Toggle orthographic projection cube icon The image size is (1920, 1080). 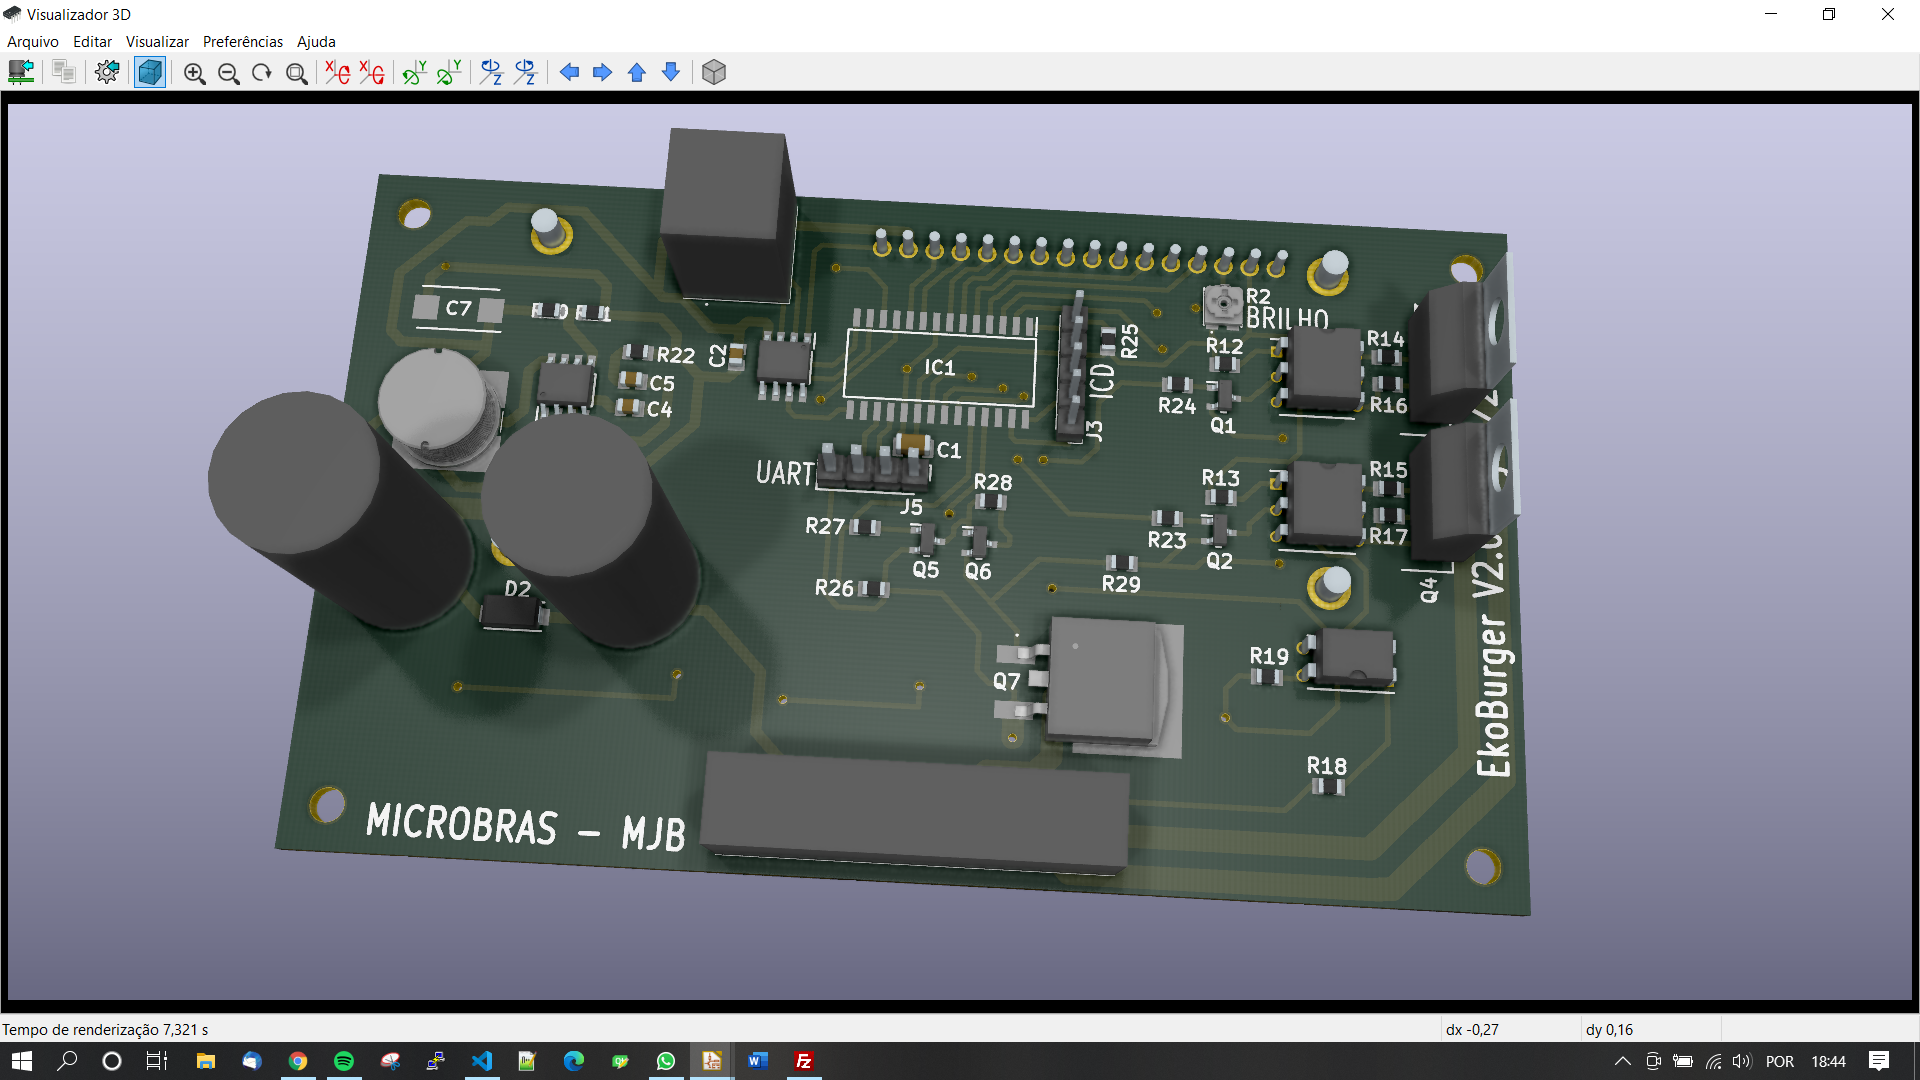coord(714,72)
